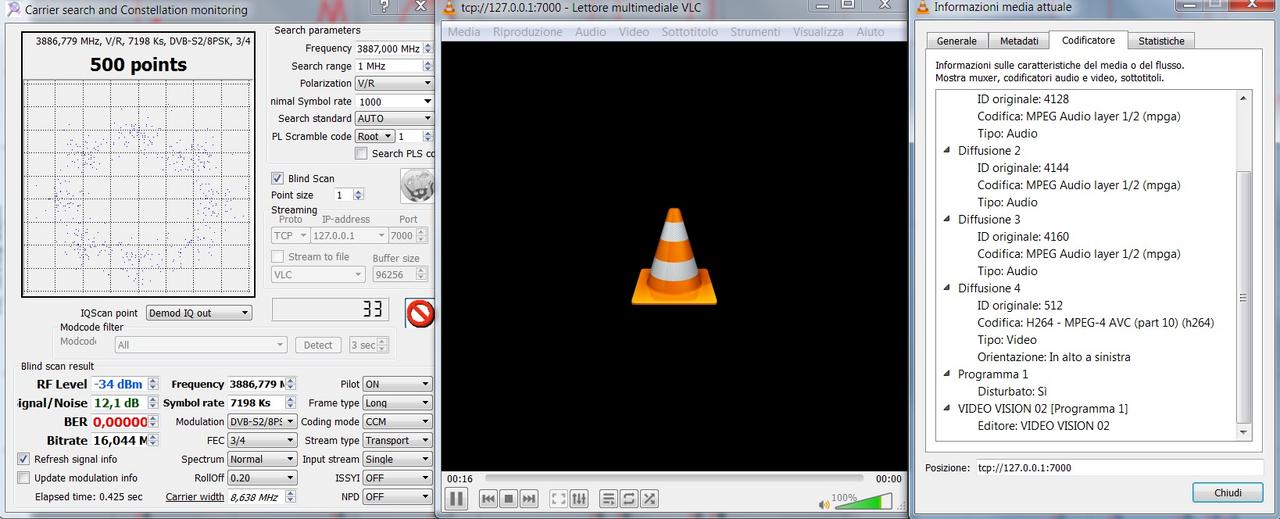1280x519 pixels.
Task: Switch to Statistiche tab
Action: point(1161,41)
